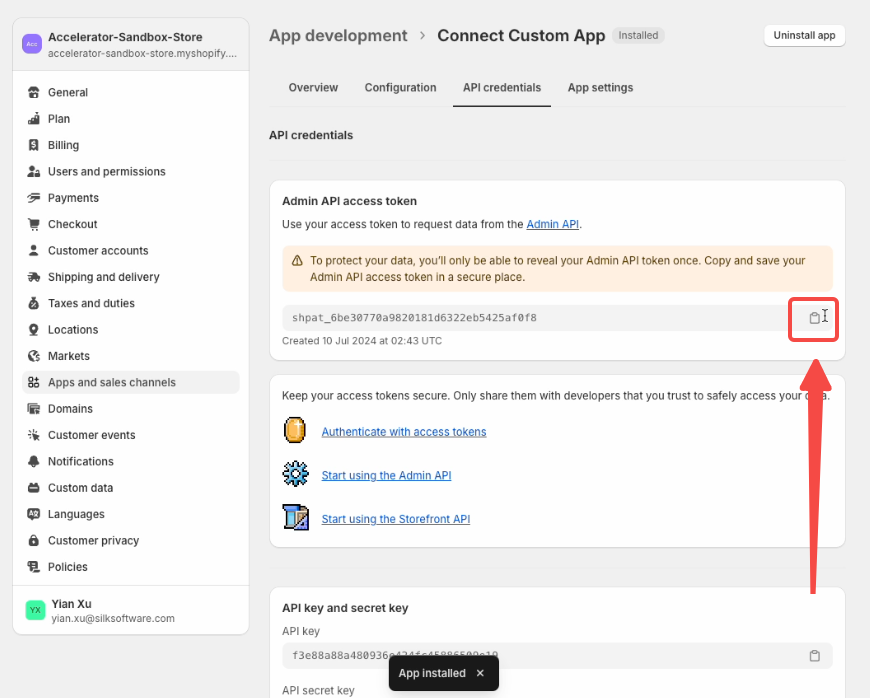870x698 pixels.
Task: Switch to the Overview tab
Action: point(313,88)
